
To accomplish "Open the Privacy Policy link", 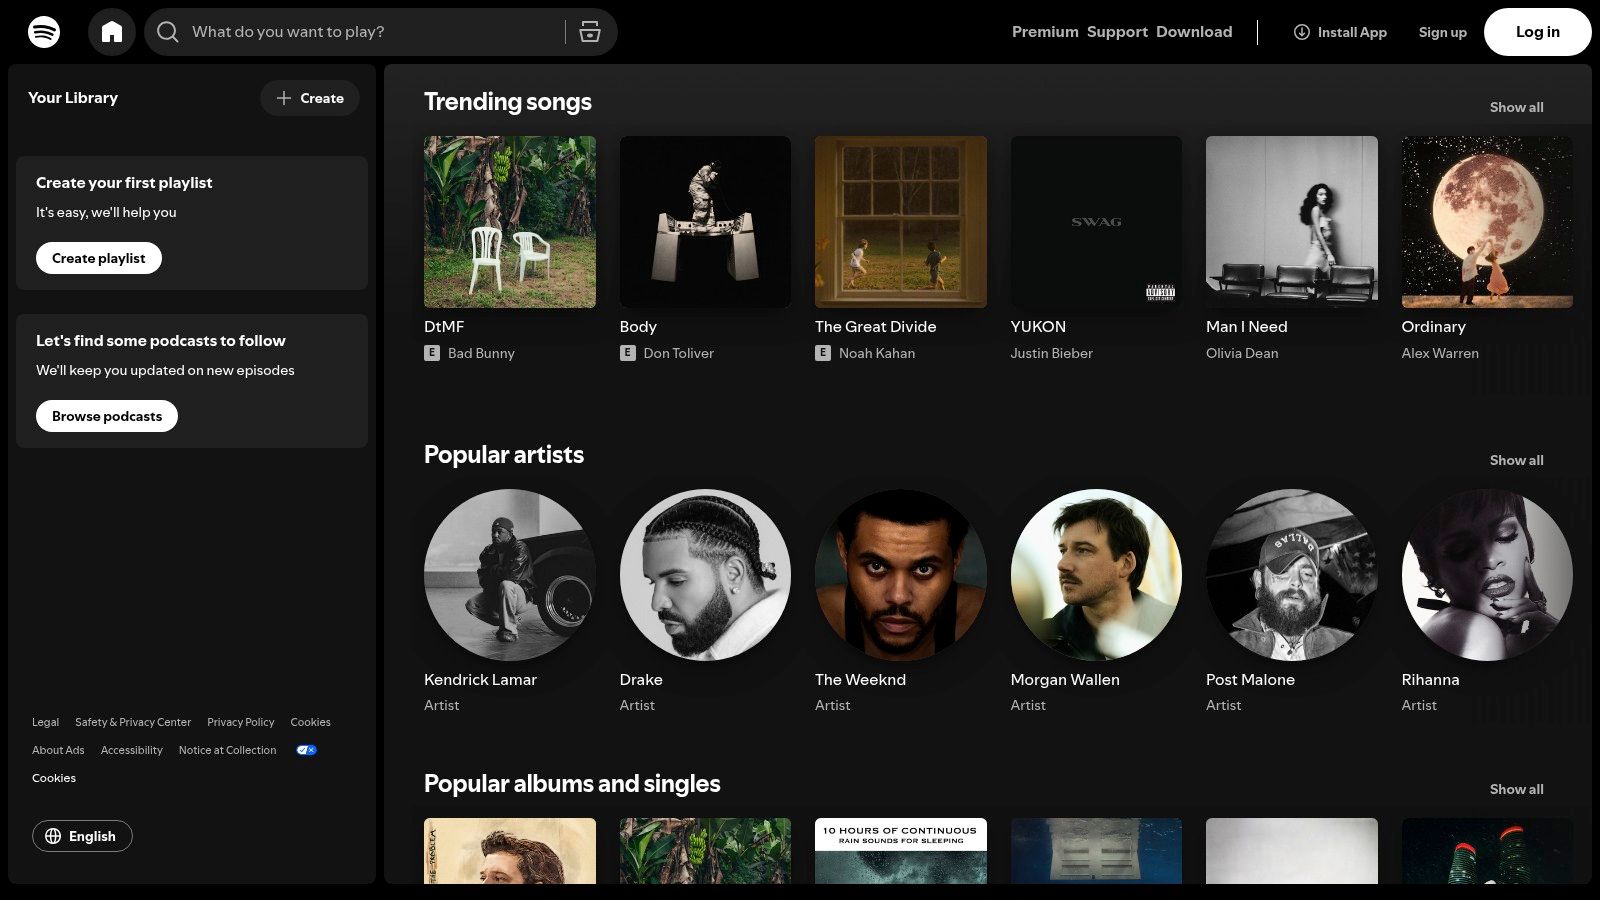I will (x=240, y=722).
